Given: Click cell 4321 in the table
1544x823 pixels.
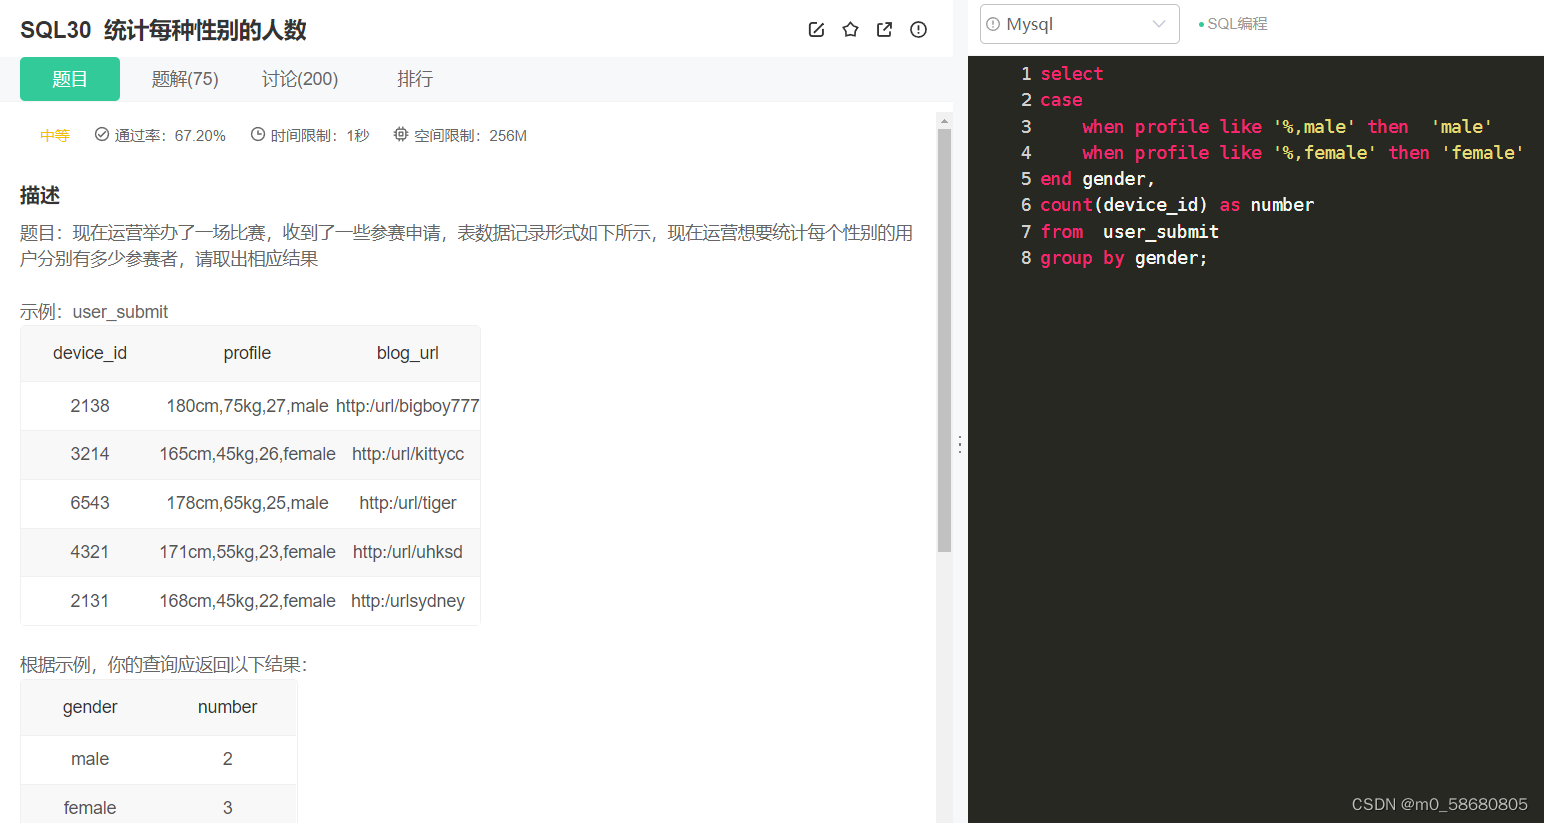Looking at the screenshot, I should [x=90, y=552].
